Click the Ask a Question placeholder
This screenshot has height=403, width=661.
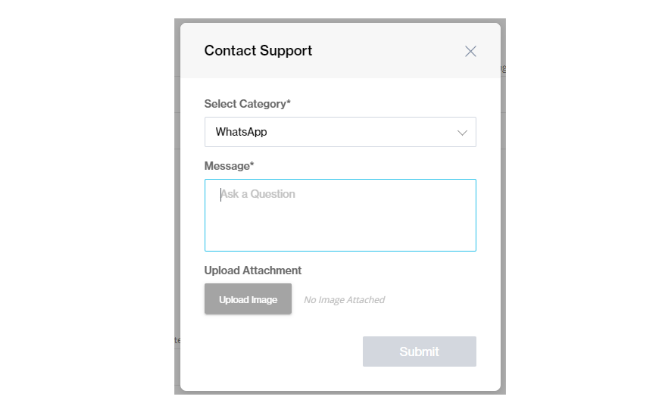(258, 194)
